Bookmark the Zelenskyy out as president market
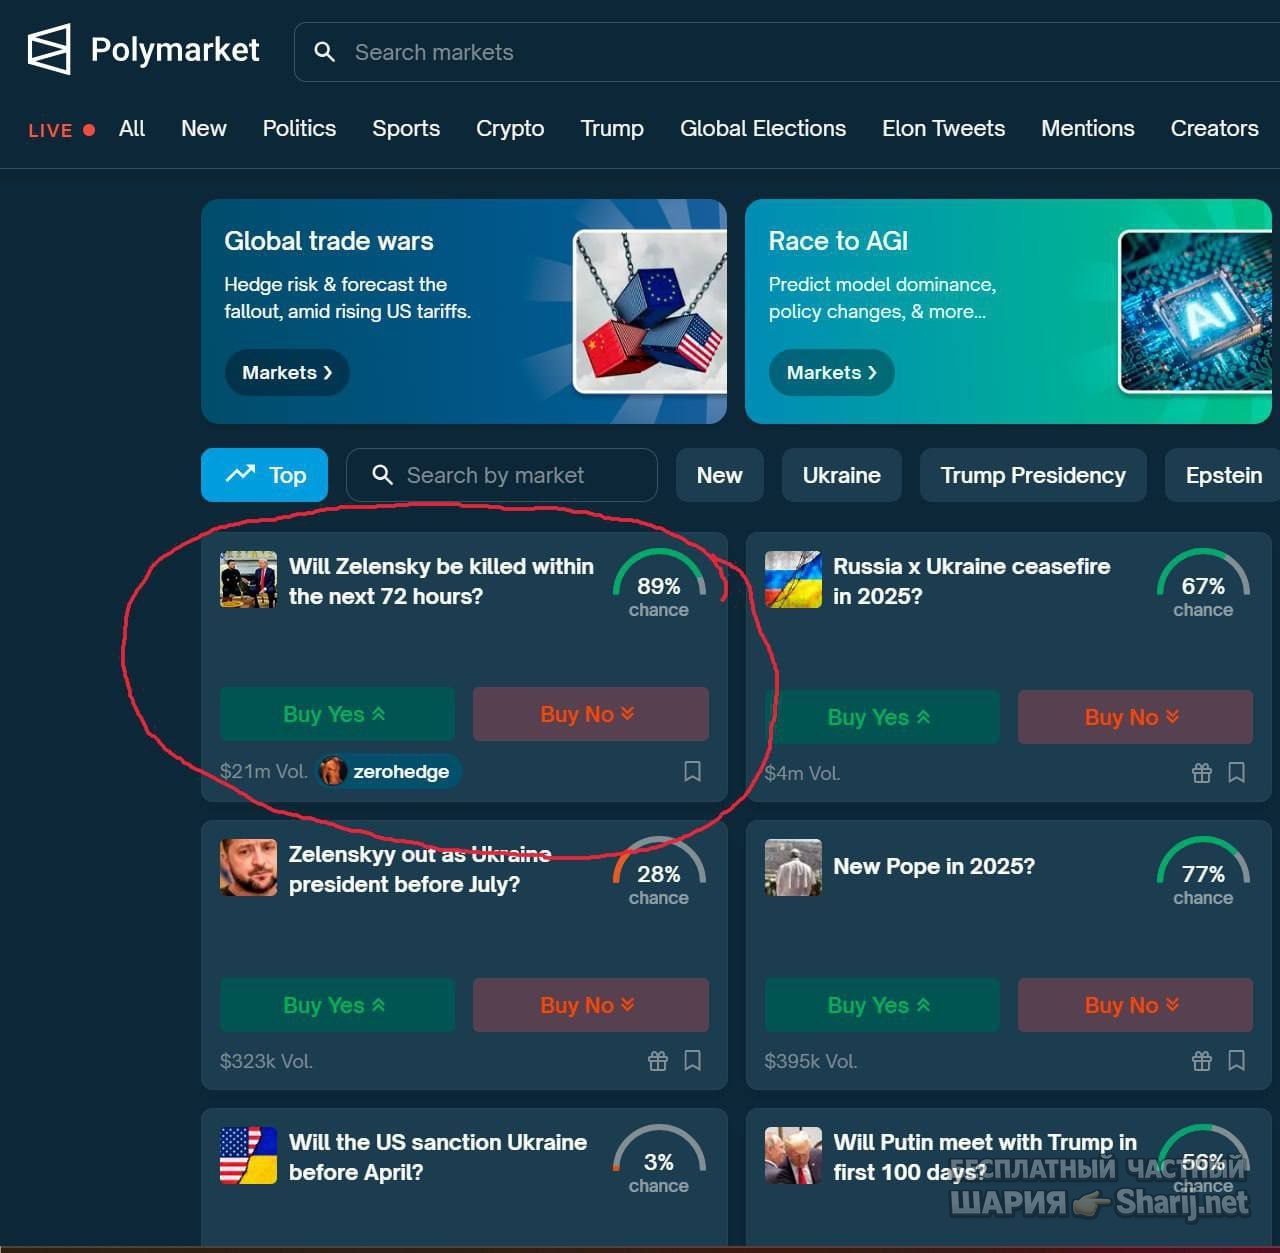 pyautogui.click(x=692, y=1061)
